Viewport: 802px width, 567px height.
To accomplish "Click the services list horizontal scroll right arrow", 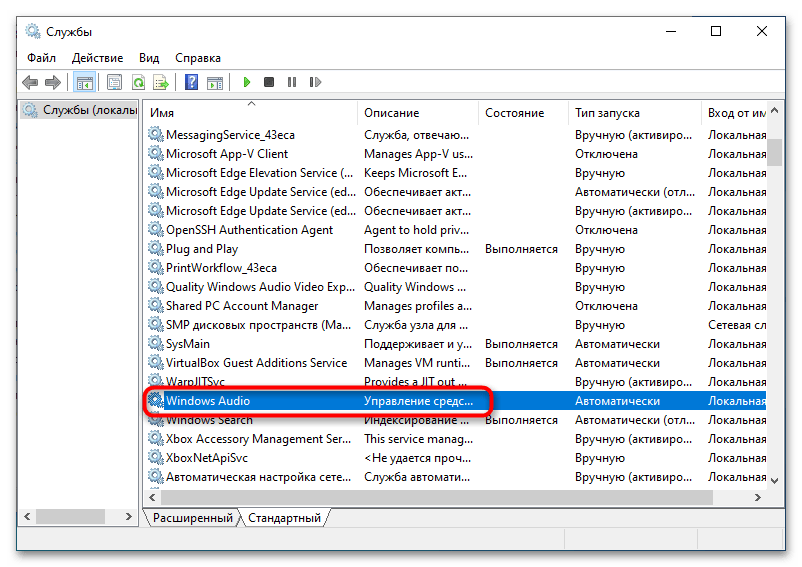I will (x=758, y=497).
